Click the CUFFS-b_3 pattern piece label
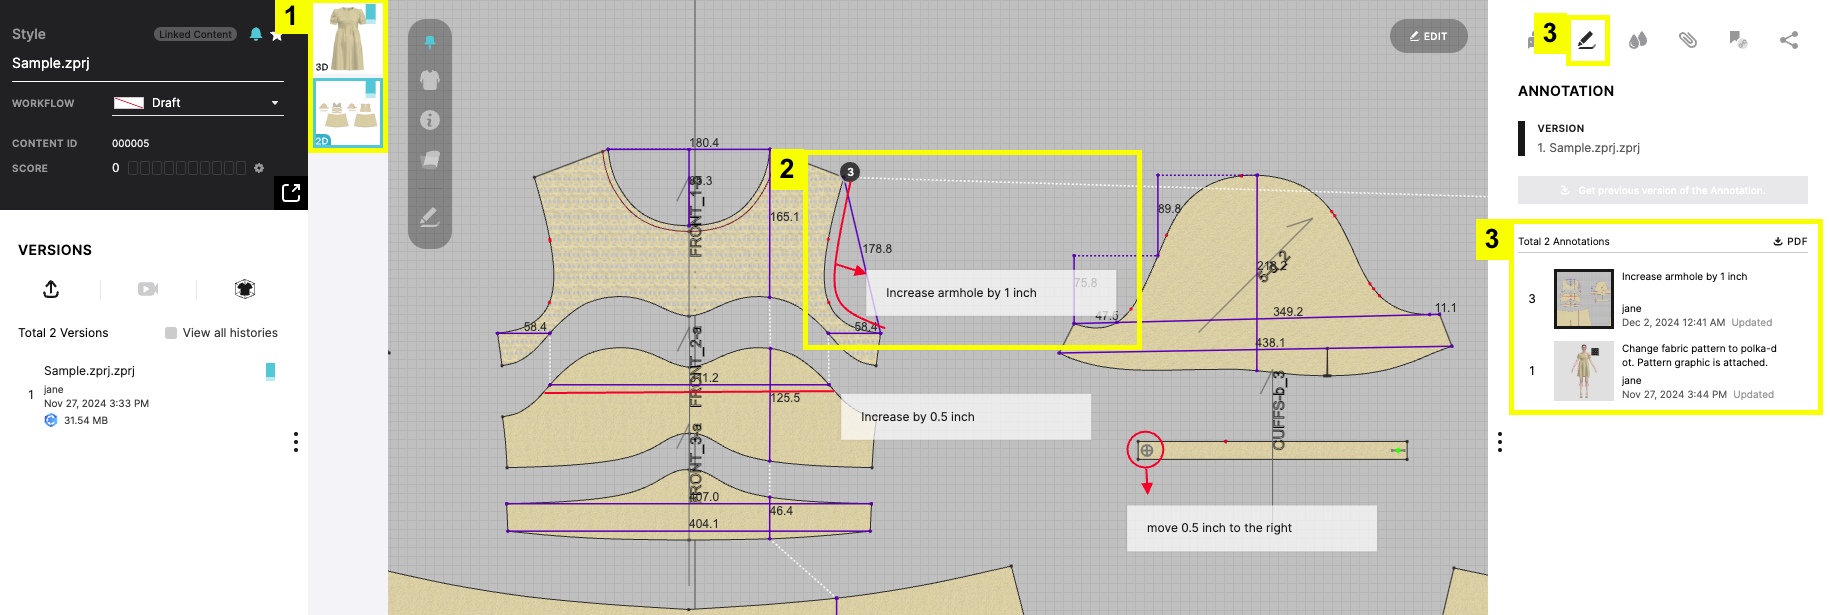Screen dimensions: 1830x615 coord(1278,410)
